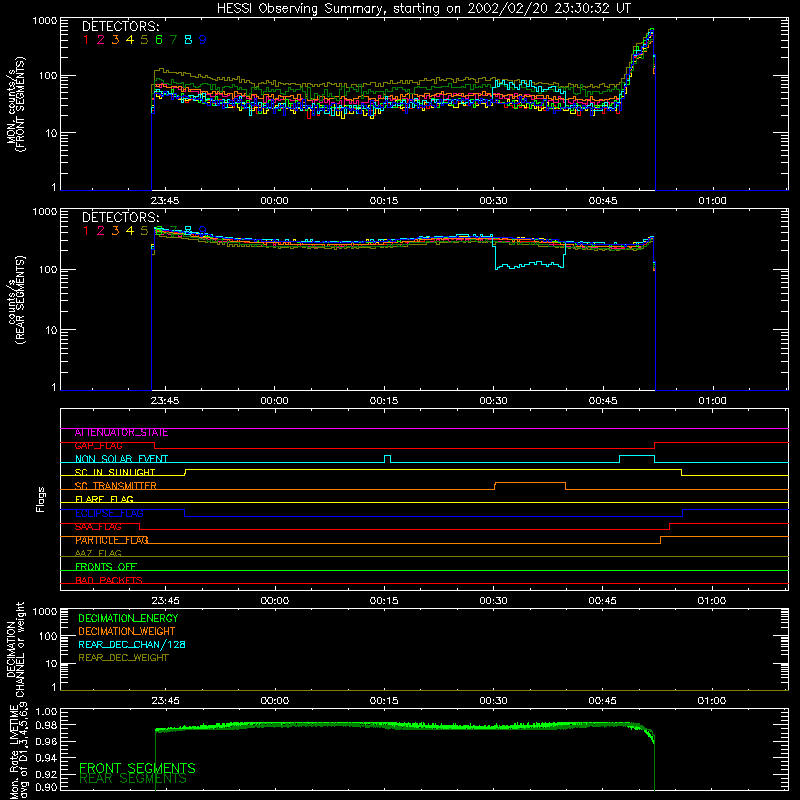Click the vertical Flags axis title
This screenshot has width=800, height=800.
(41, 499)
